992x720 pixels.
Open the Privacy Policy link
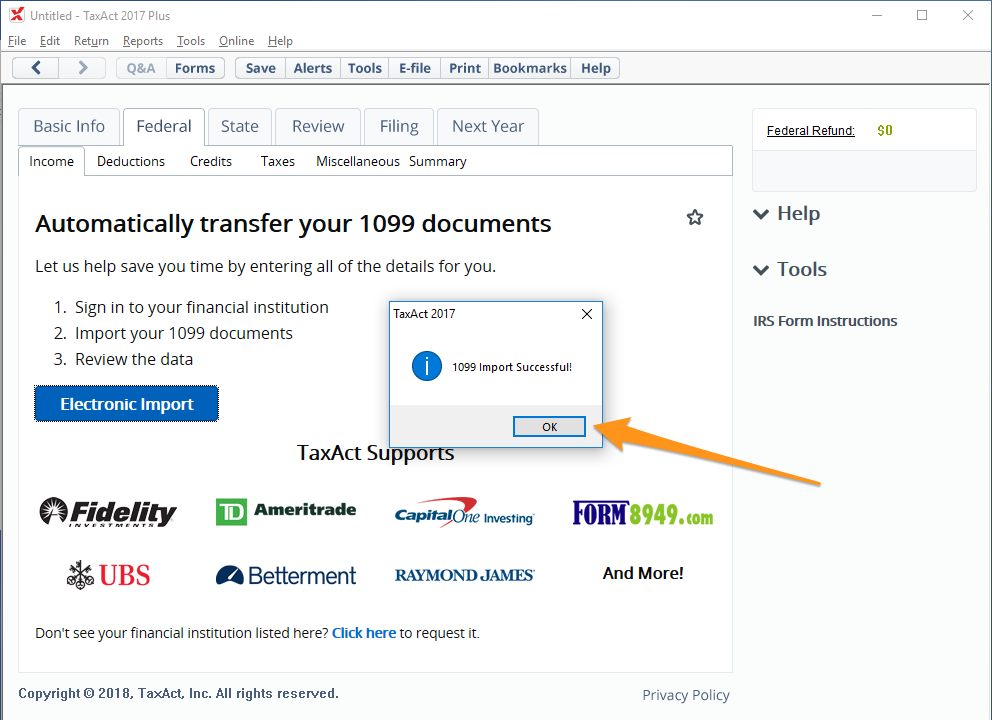click(686, 695)
